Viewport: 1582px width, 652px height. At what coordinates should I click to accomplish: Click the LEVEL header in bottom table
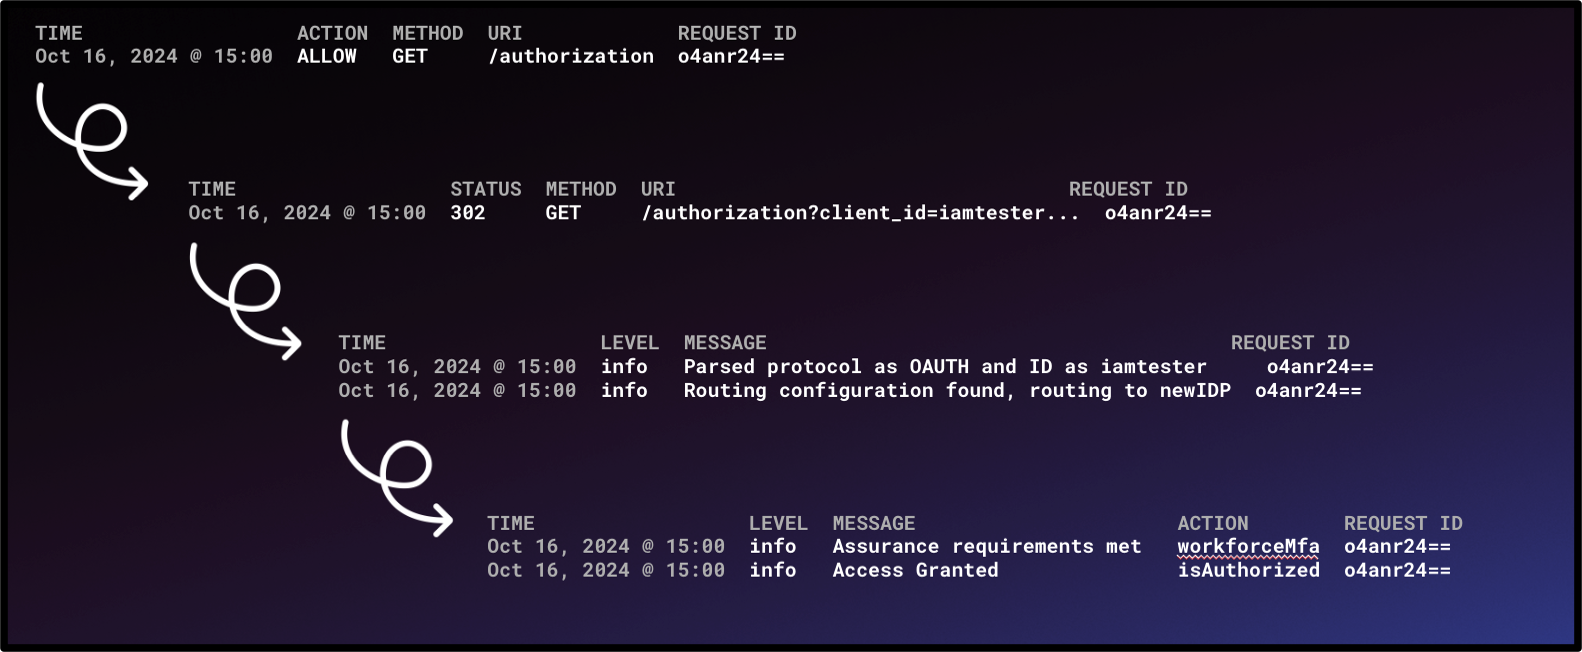pos(778,524)
